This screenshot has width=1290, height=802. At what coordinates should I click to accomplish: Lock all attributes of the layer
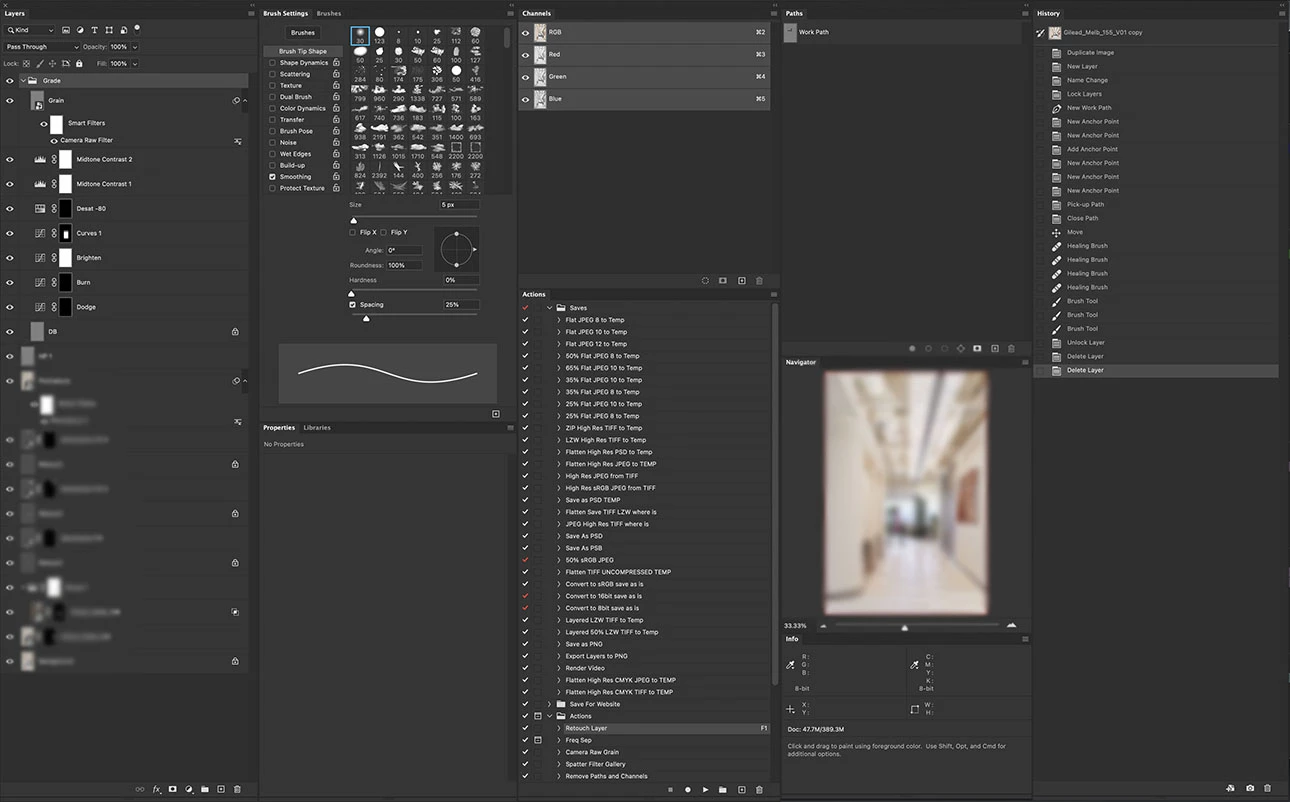pos(79,64)
